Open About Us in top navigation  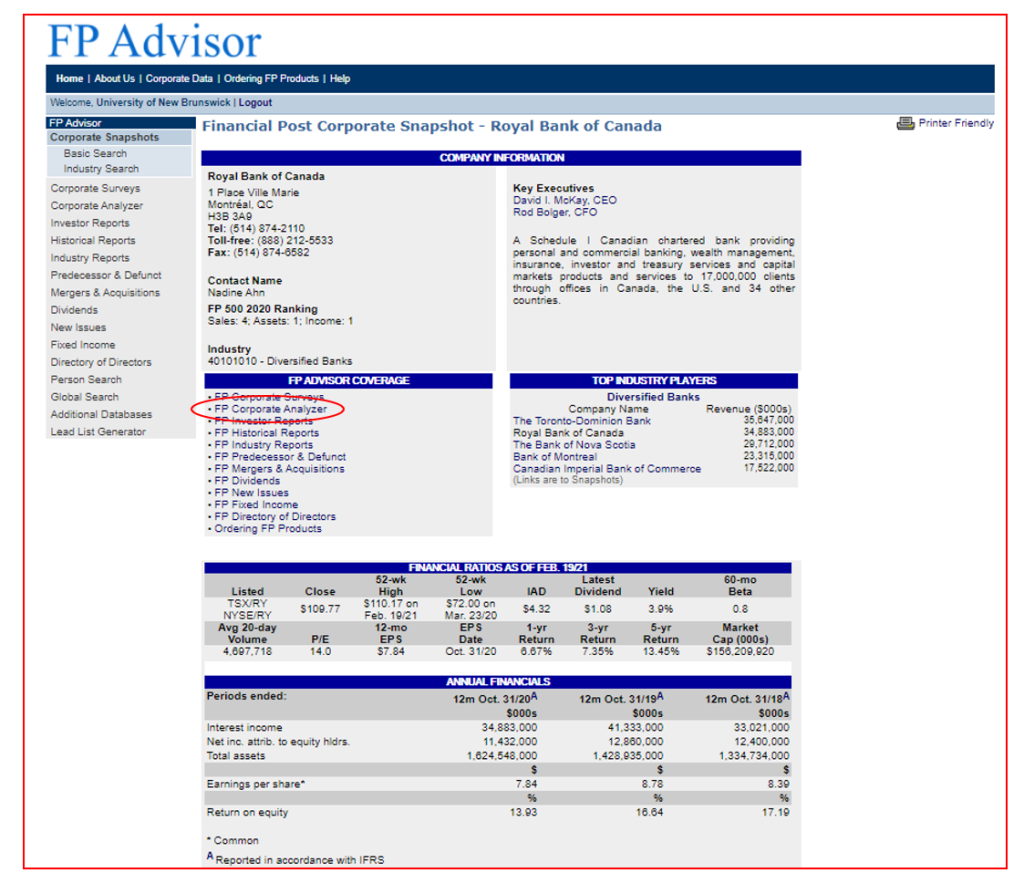point(115,78)
